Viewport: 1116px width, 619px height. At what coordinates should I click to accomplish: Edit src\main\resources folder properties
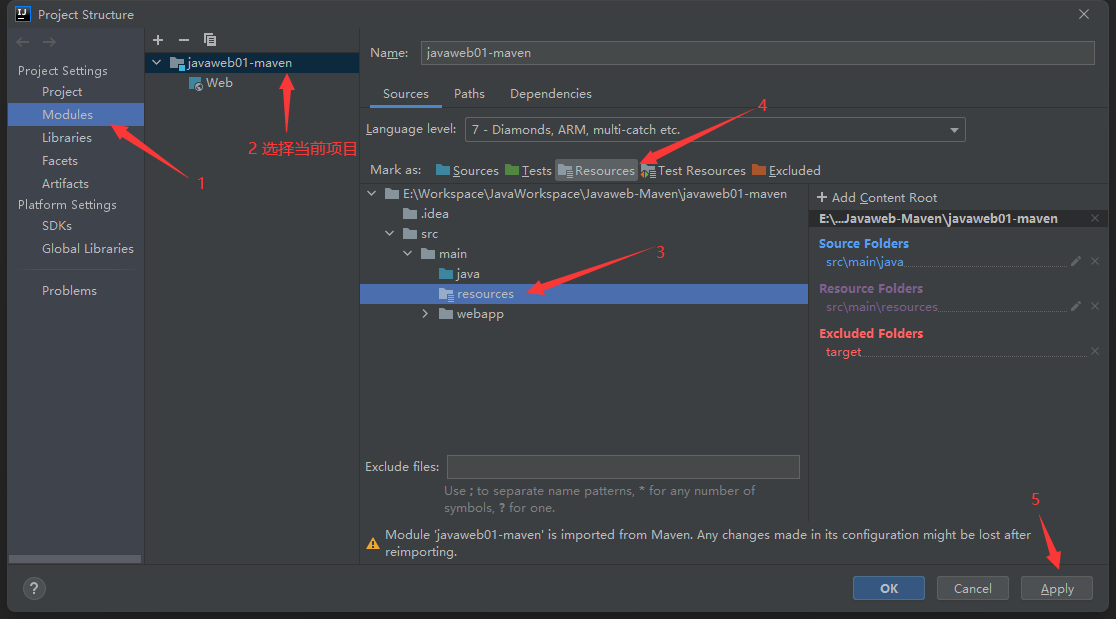point(1076,306)
